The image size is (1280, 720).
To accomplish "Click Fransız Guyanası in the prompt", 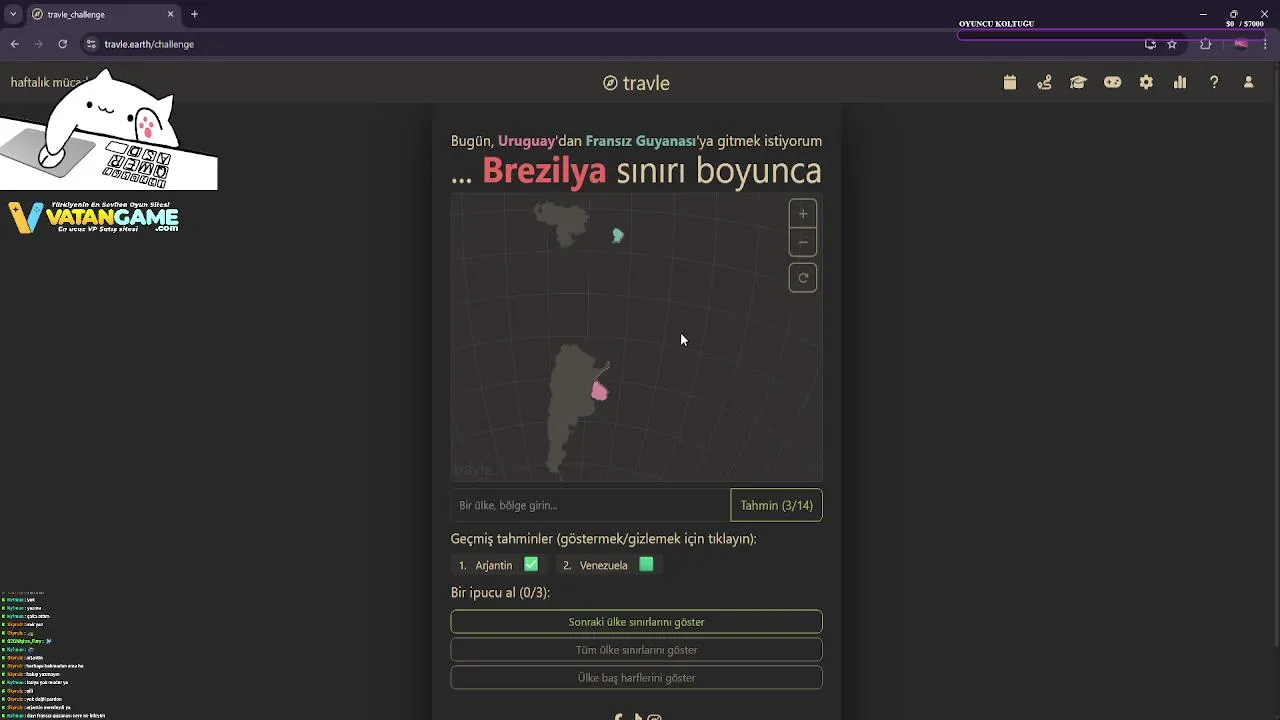I will click(x=640, y=141).
